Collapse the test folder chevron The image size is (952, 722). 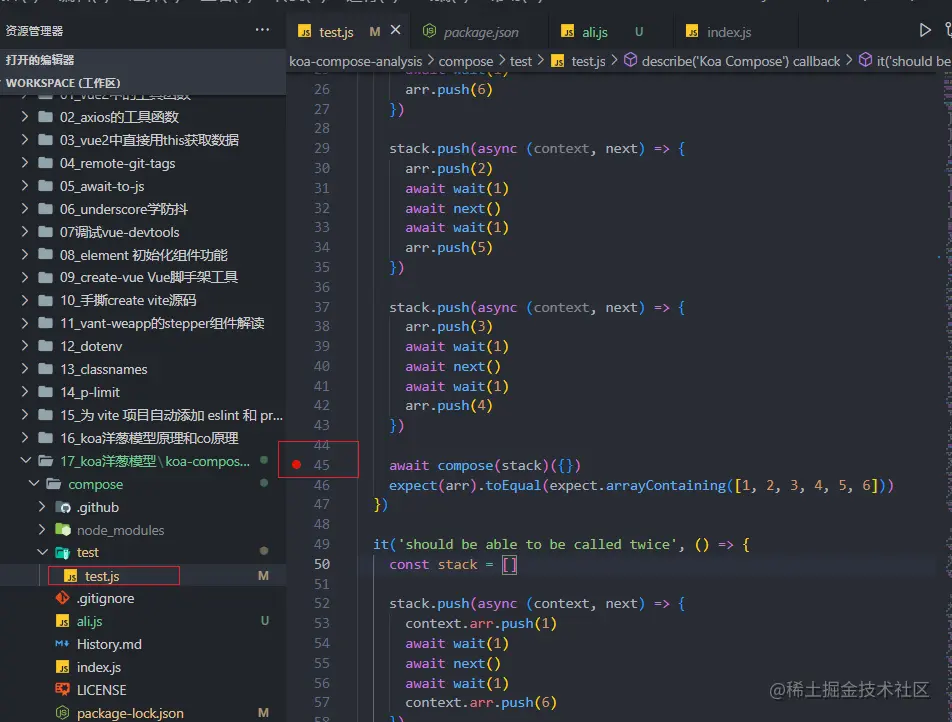point(42,552)
